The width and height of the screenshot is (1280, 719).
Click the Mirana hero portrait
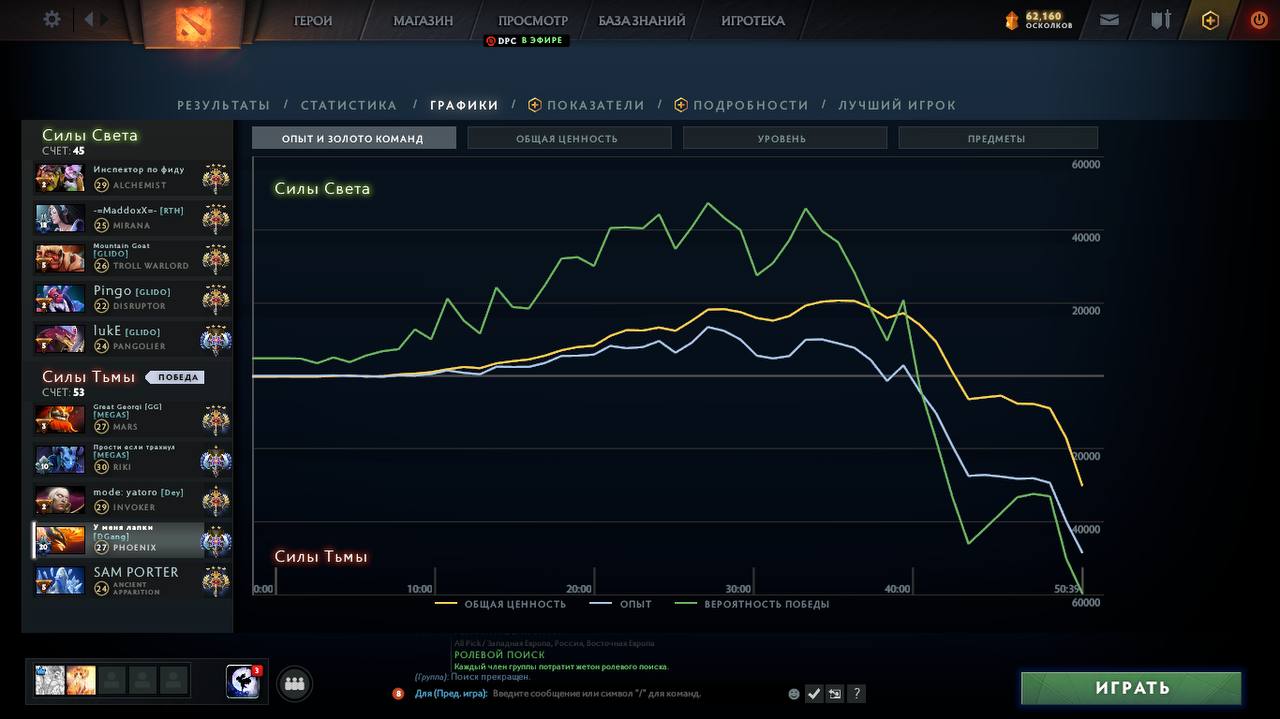coord(60,218)
